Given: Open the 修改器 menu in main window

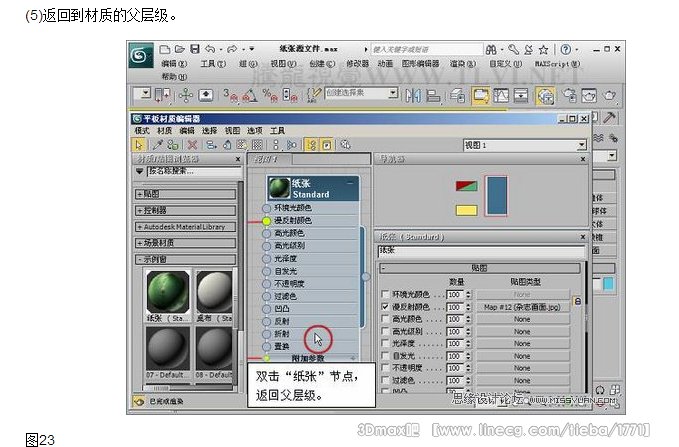Looking at the screenshot, I should coord(357,64).
